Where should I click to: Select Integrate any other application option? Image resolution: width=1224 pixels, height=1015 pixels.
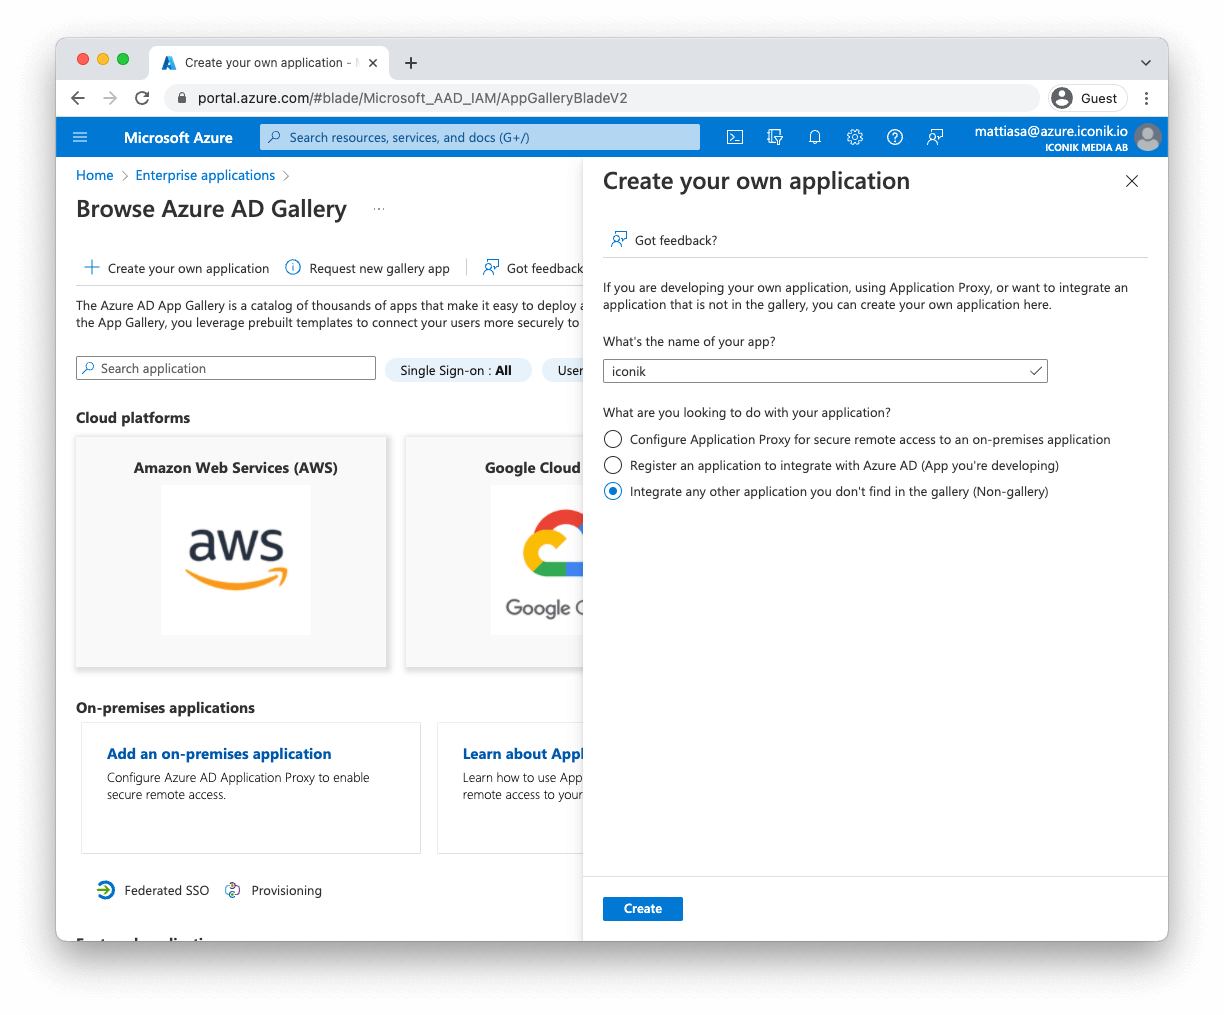point(612,491)
